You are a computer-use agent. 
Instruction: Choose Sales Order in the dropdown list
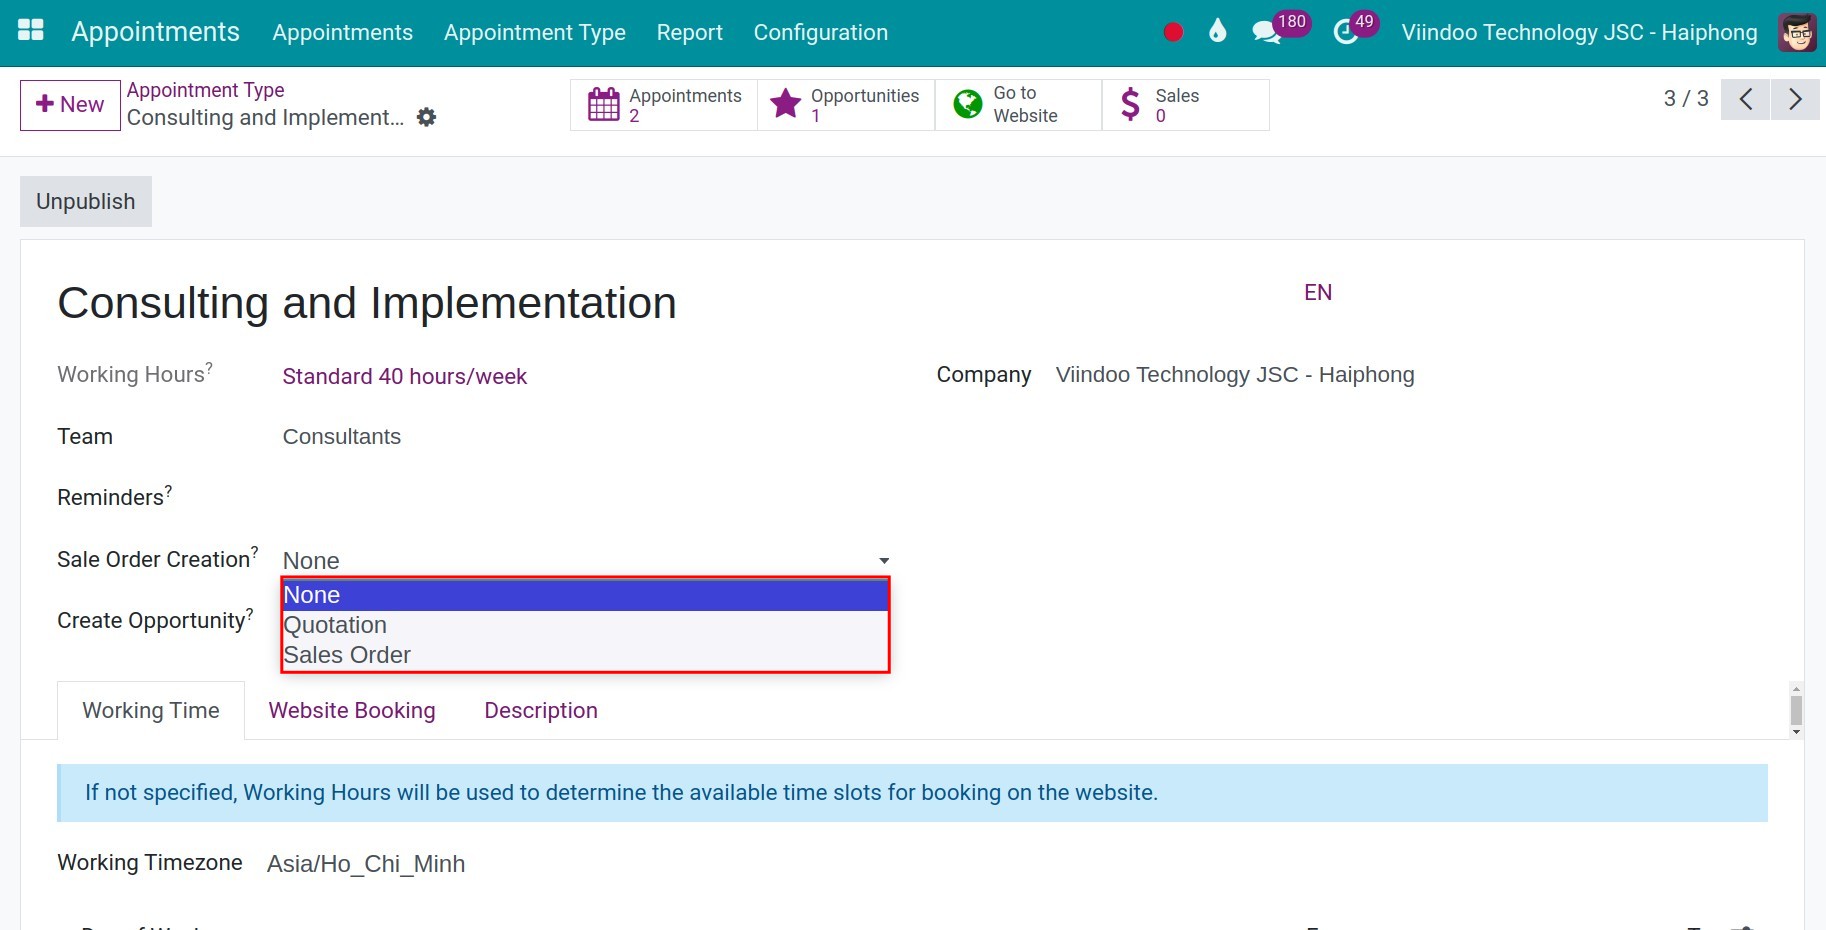586,655
